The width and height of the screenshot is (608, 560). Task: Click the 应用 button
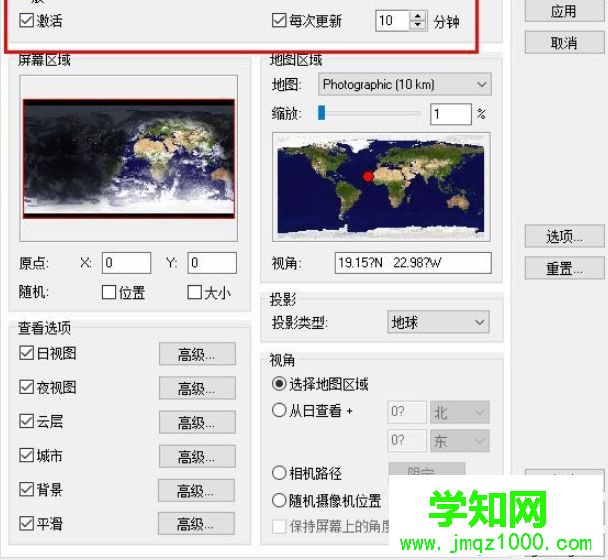coord(564,11)
